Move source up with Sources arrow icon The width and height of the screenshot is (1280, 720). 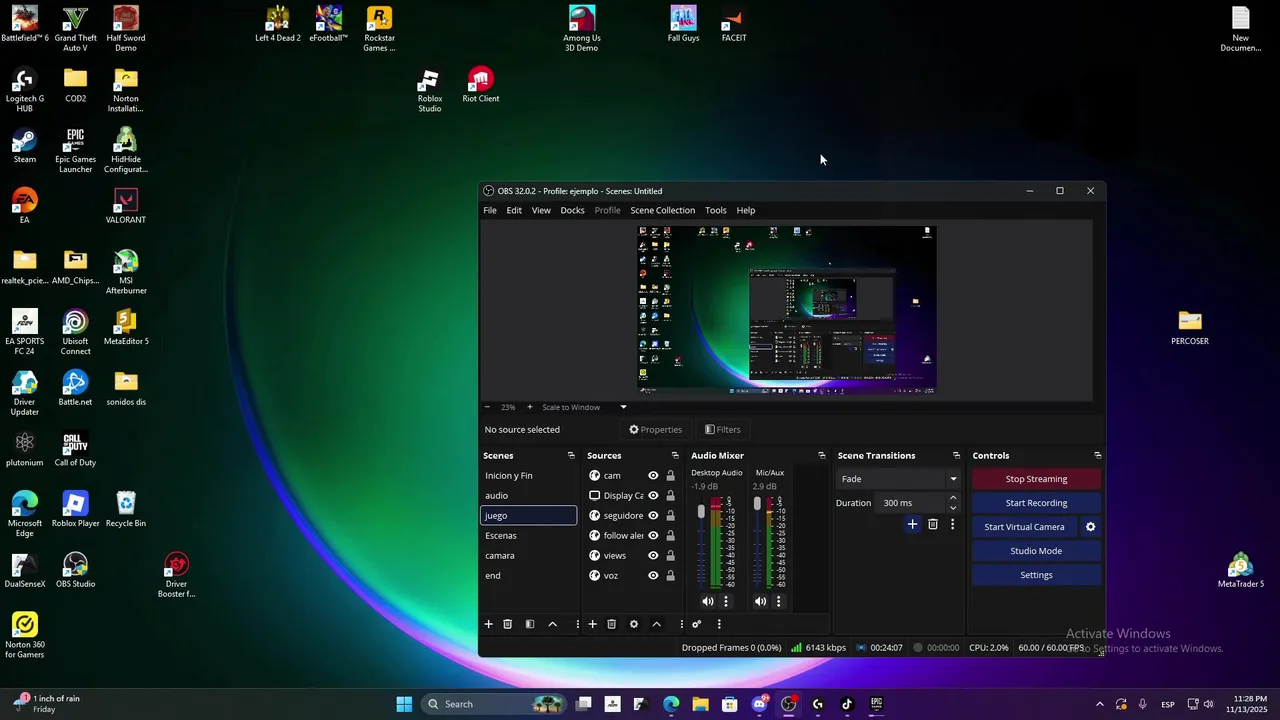(x=656, y=624)
